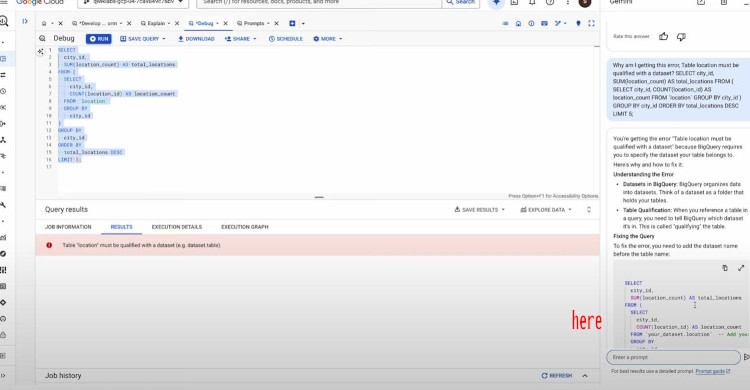This screenshot has width=750, height=390.
Task: Expand the query results panel vertically
Action: [589, 210]
